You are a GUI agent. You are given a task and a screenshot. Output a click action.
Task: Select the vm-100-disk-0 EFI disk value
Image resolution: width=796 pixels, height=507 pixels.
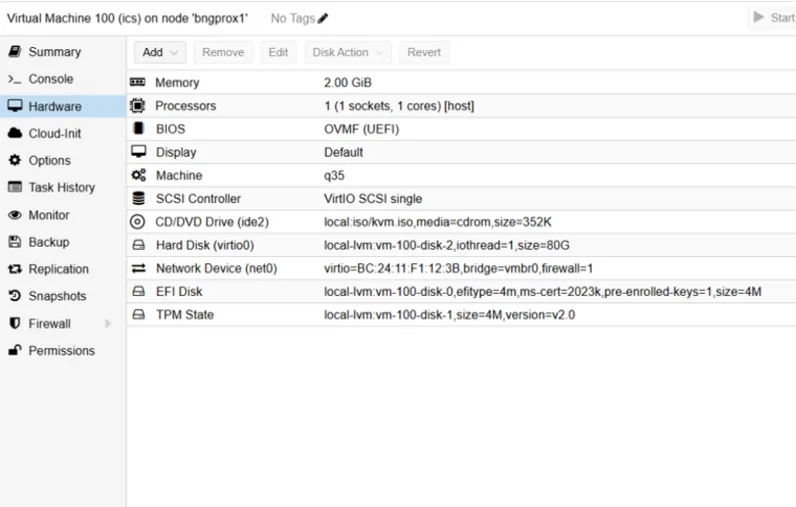pos(543,291)
